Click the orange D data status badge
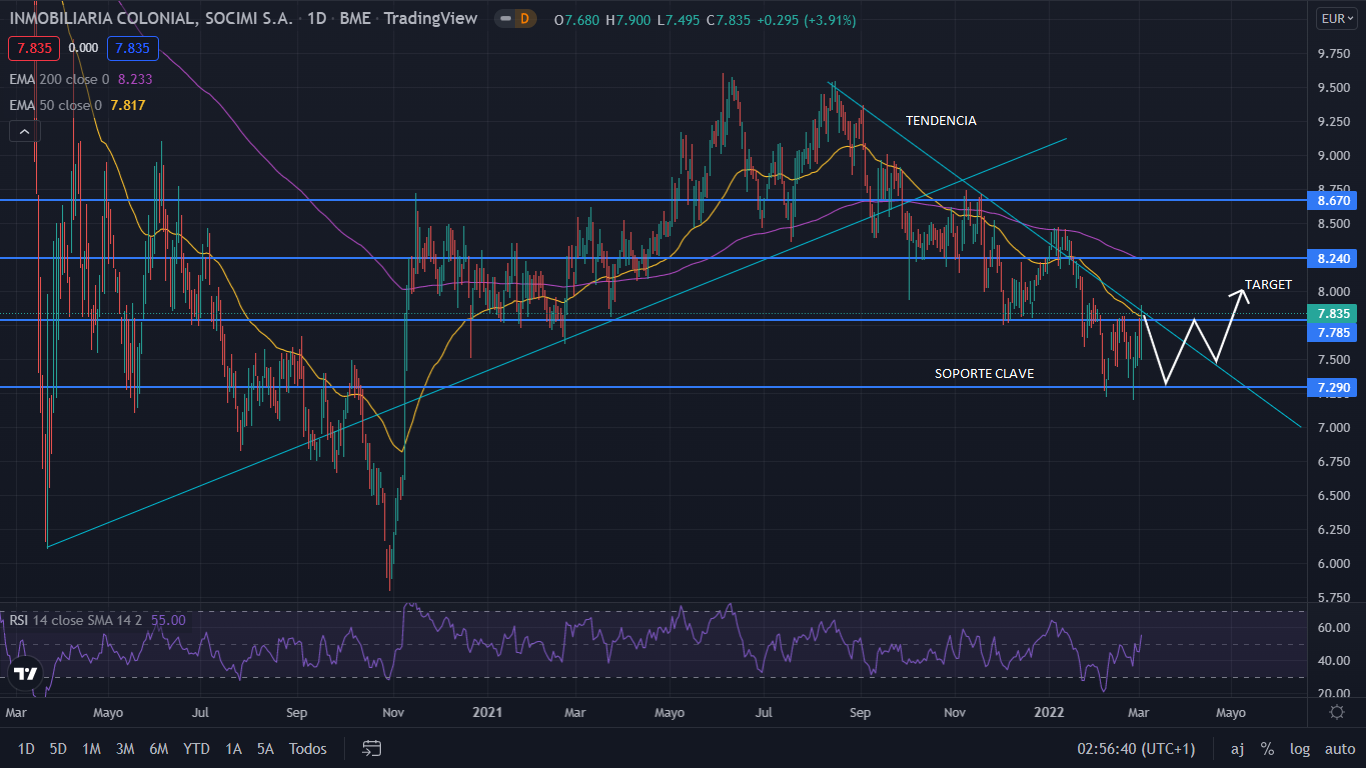The image size is (1366, 768). tap(523, 19)
